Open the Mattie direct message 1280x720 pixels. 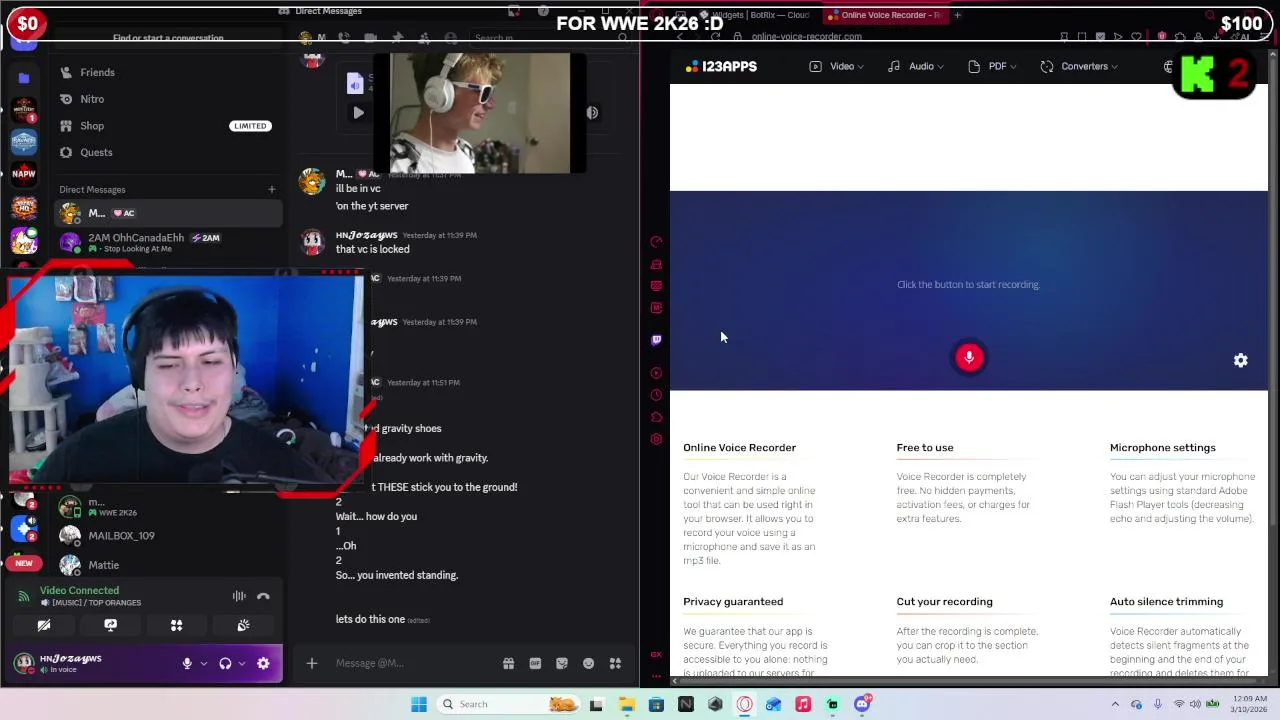[167, 565]
